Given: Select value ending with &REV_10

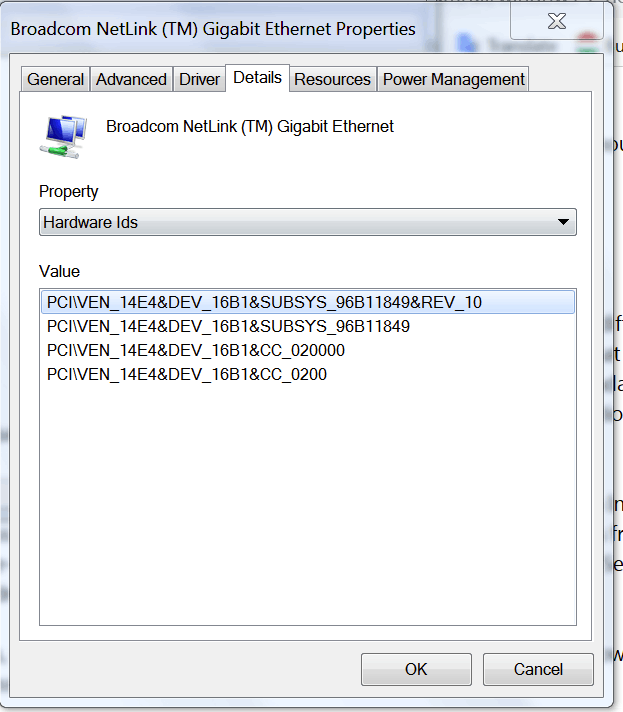Looking at the screenshot, I should point(308,302).
